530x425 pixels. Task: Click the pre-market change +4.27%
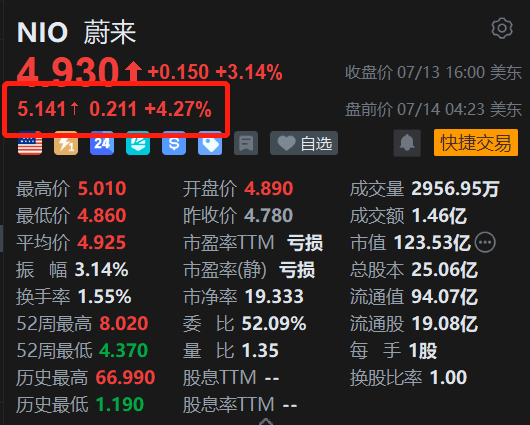point(178,109)
